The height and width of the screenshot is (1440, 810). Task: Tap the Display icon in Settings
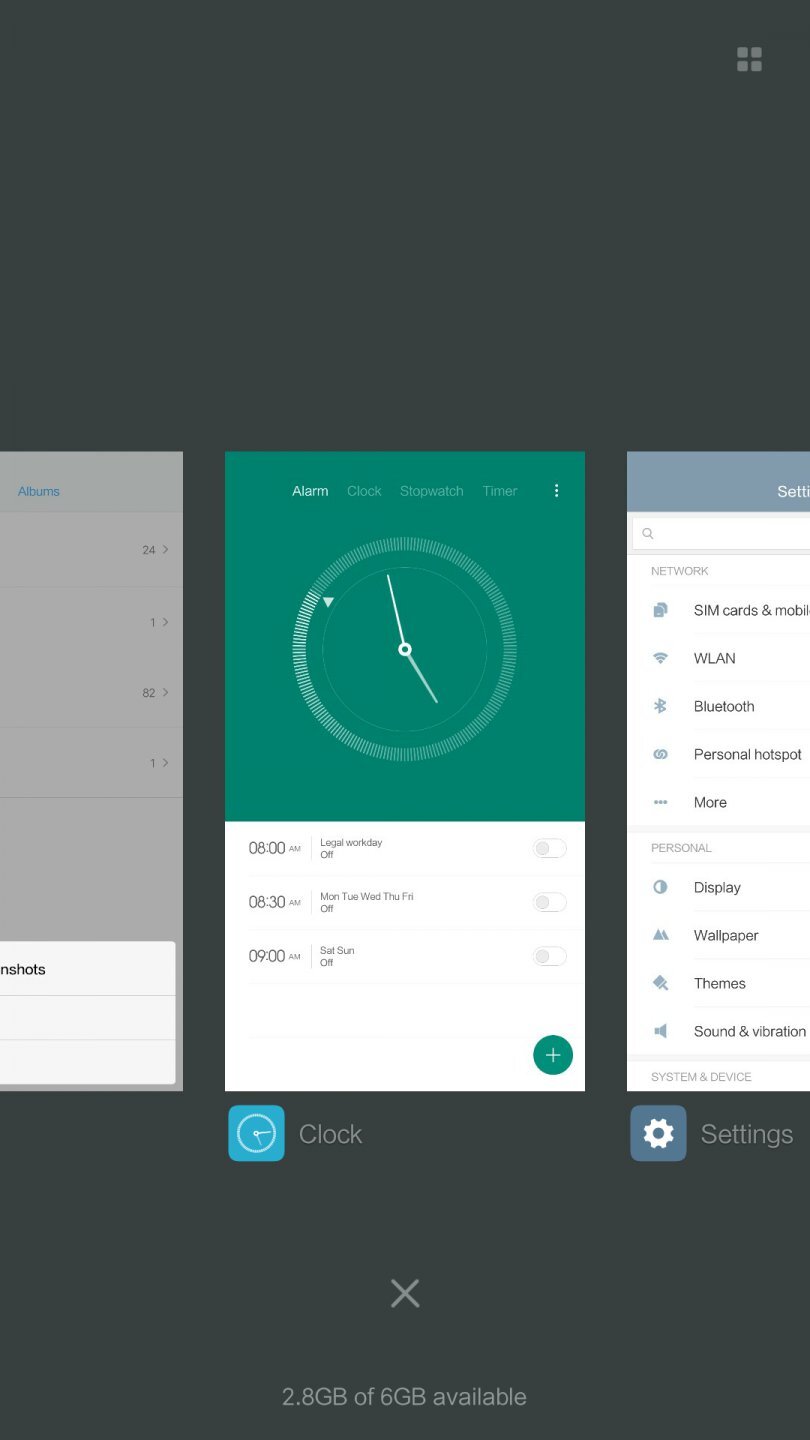(660, 887)
